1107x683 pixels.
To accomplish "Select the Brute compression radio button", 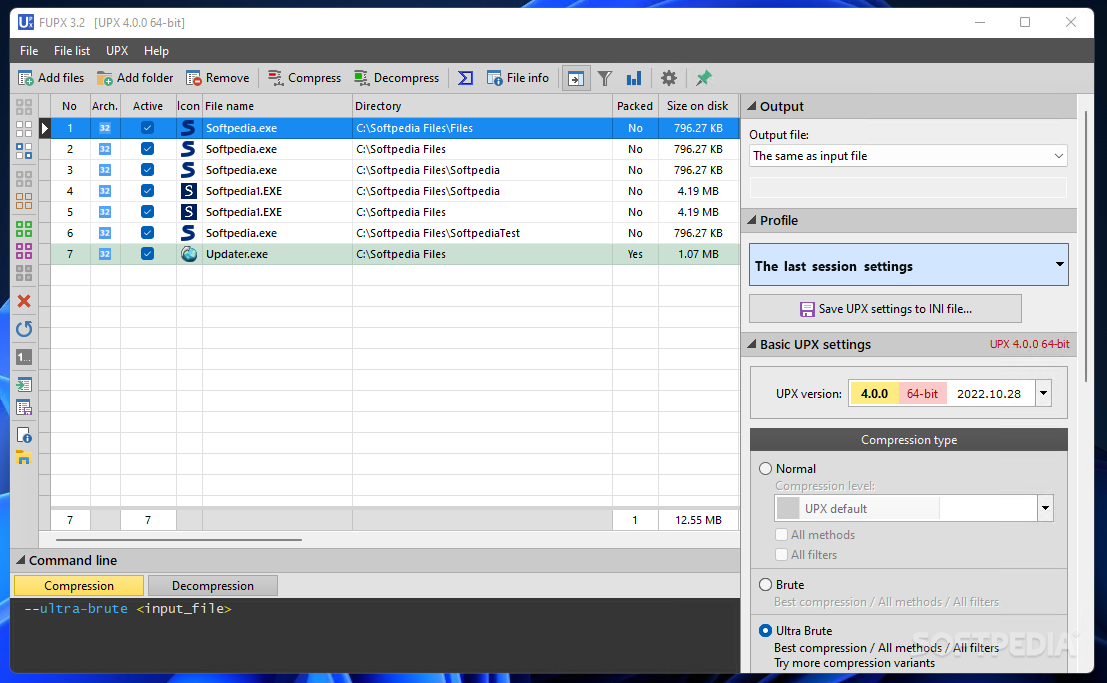I will click(x=765, y=584).
